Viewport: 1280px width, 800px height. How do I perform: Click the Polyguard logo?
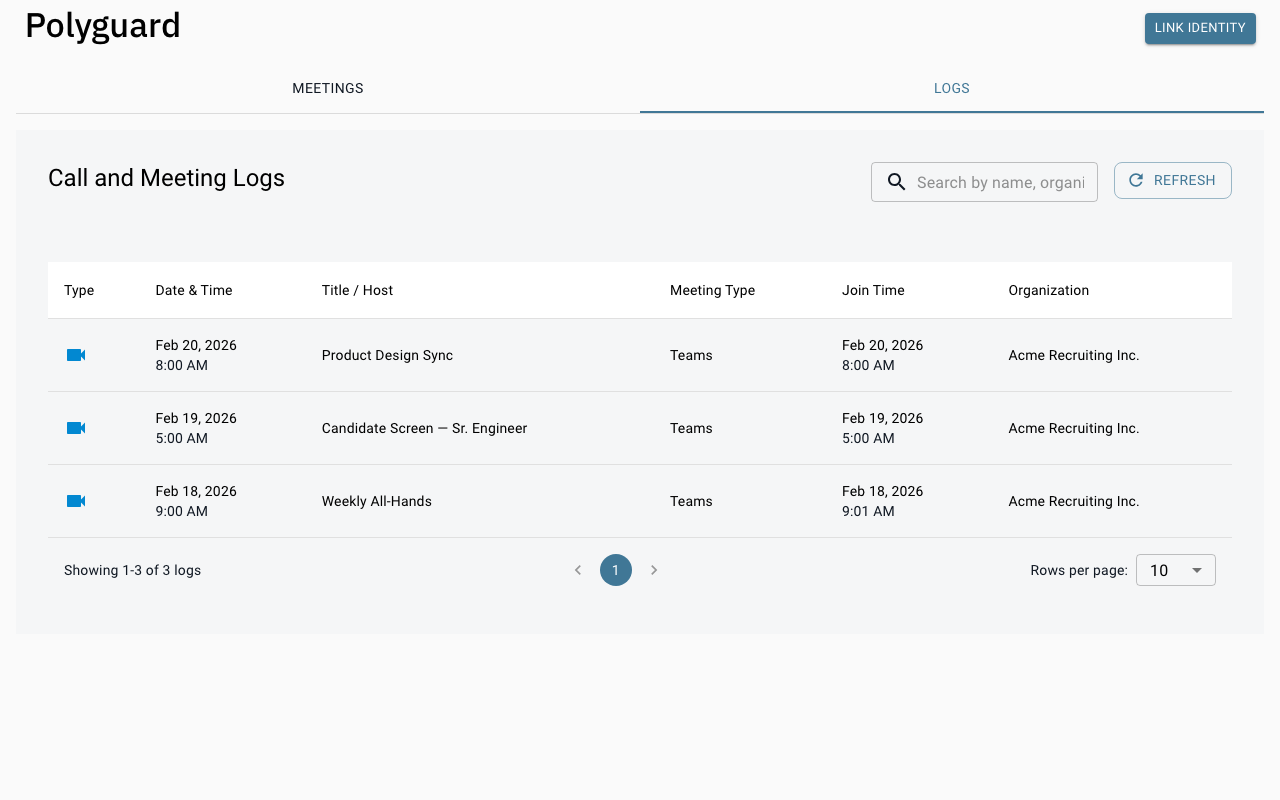(102, 26)
